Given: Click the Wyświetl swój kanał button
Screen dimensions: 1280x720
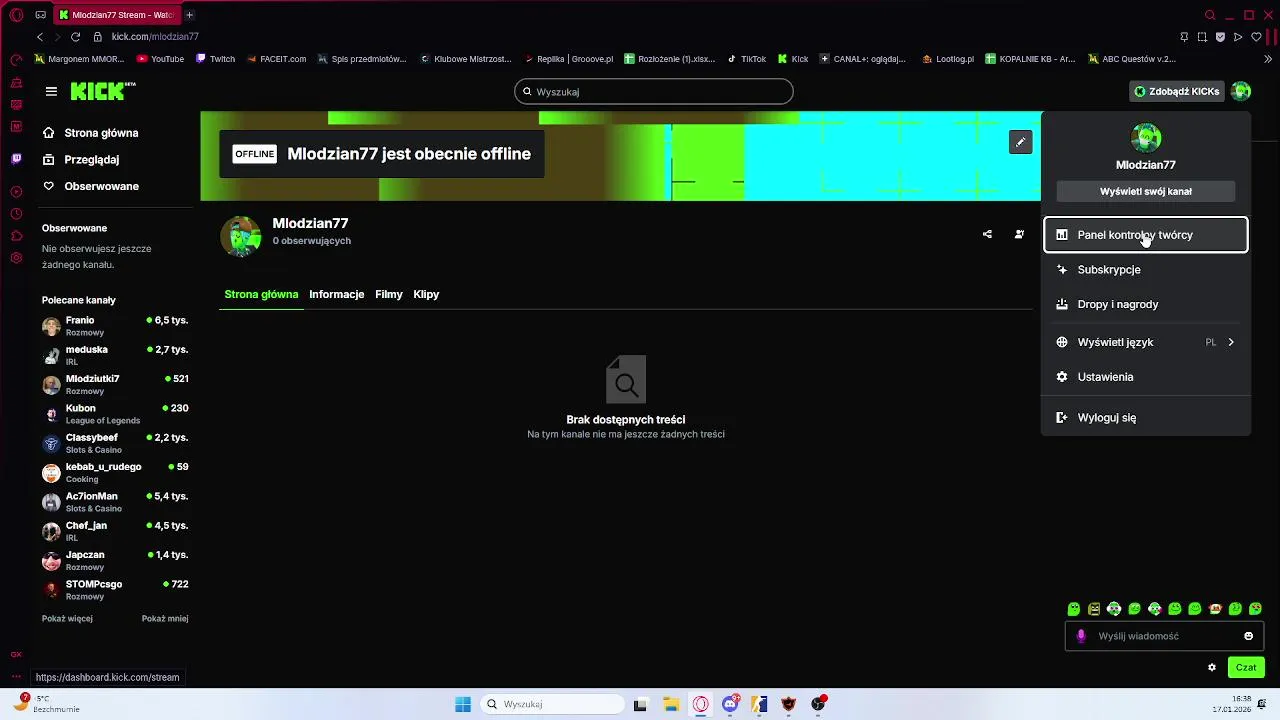Looking at the screenshot, I should point(1146,191).
